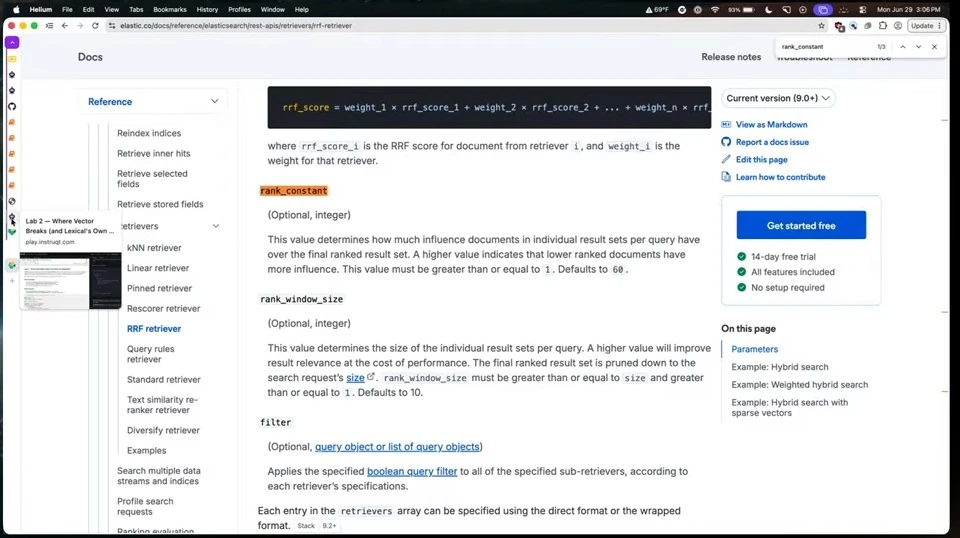
Task: Jump to previous find result
Action: [902, 47]
